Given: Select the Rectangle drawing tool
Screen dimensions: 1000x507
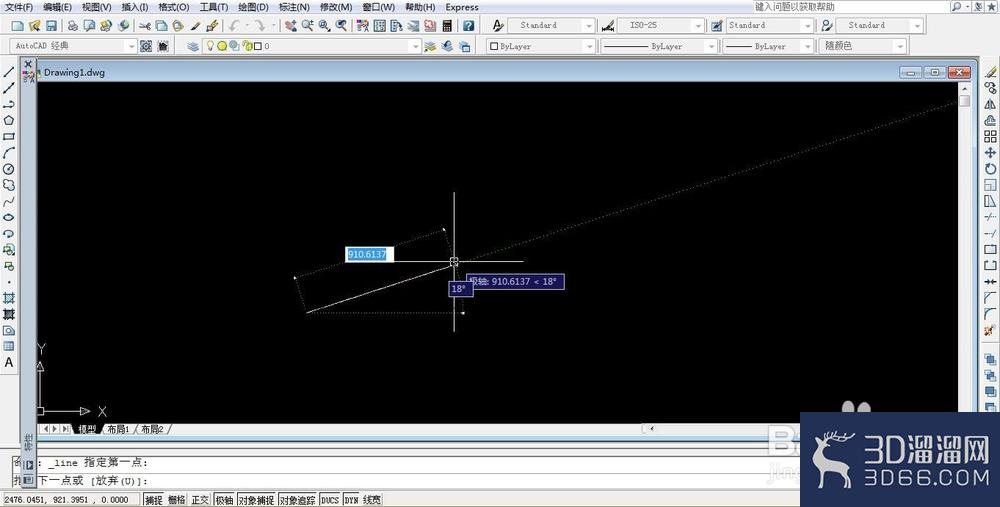Looking at the screenshot, I should pos(9,136).
